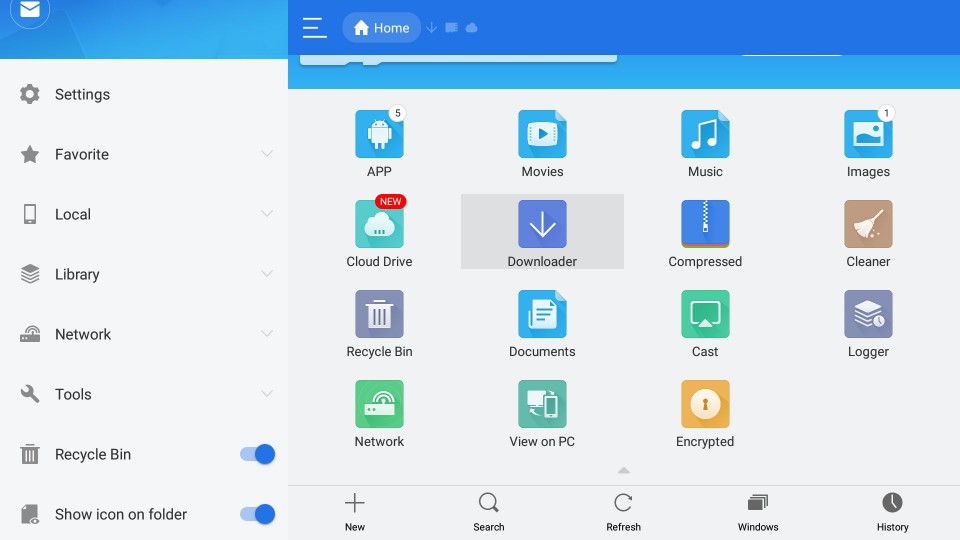Click the cloud icon in the path bar

click(471, 28)
